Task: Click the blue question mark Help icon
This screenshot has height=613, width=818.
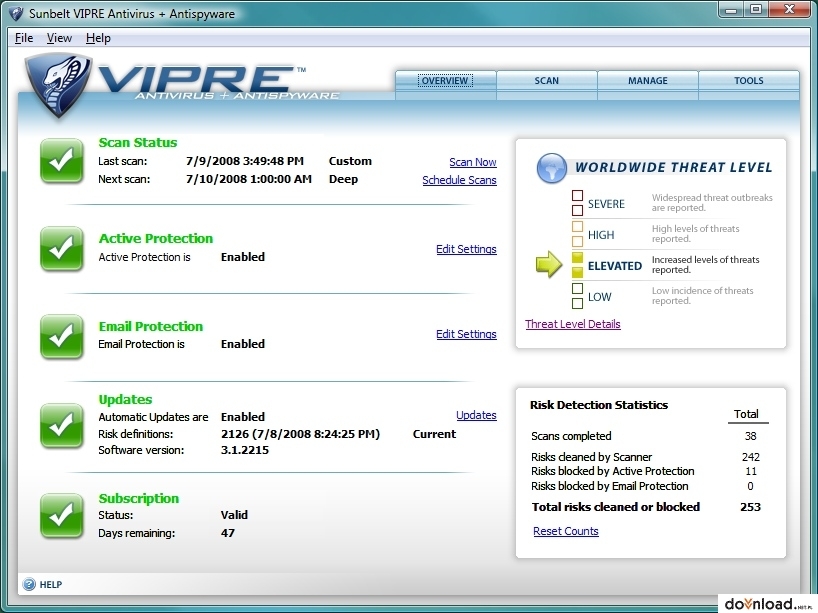Action: click(x=29, y=584)
